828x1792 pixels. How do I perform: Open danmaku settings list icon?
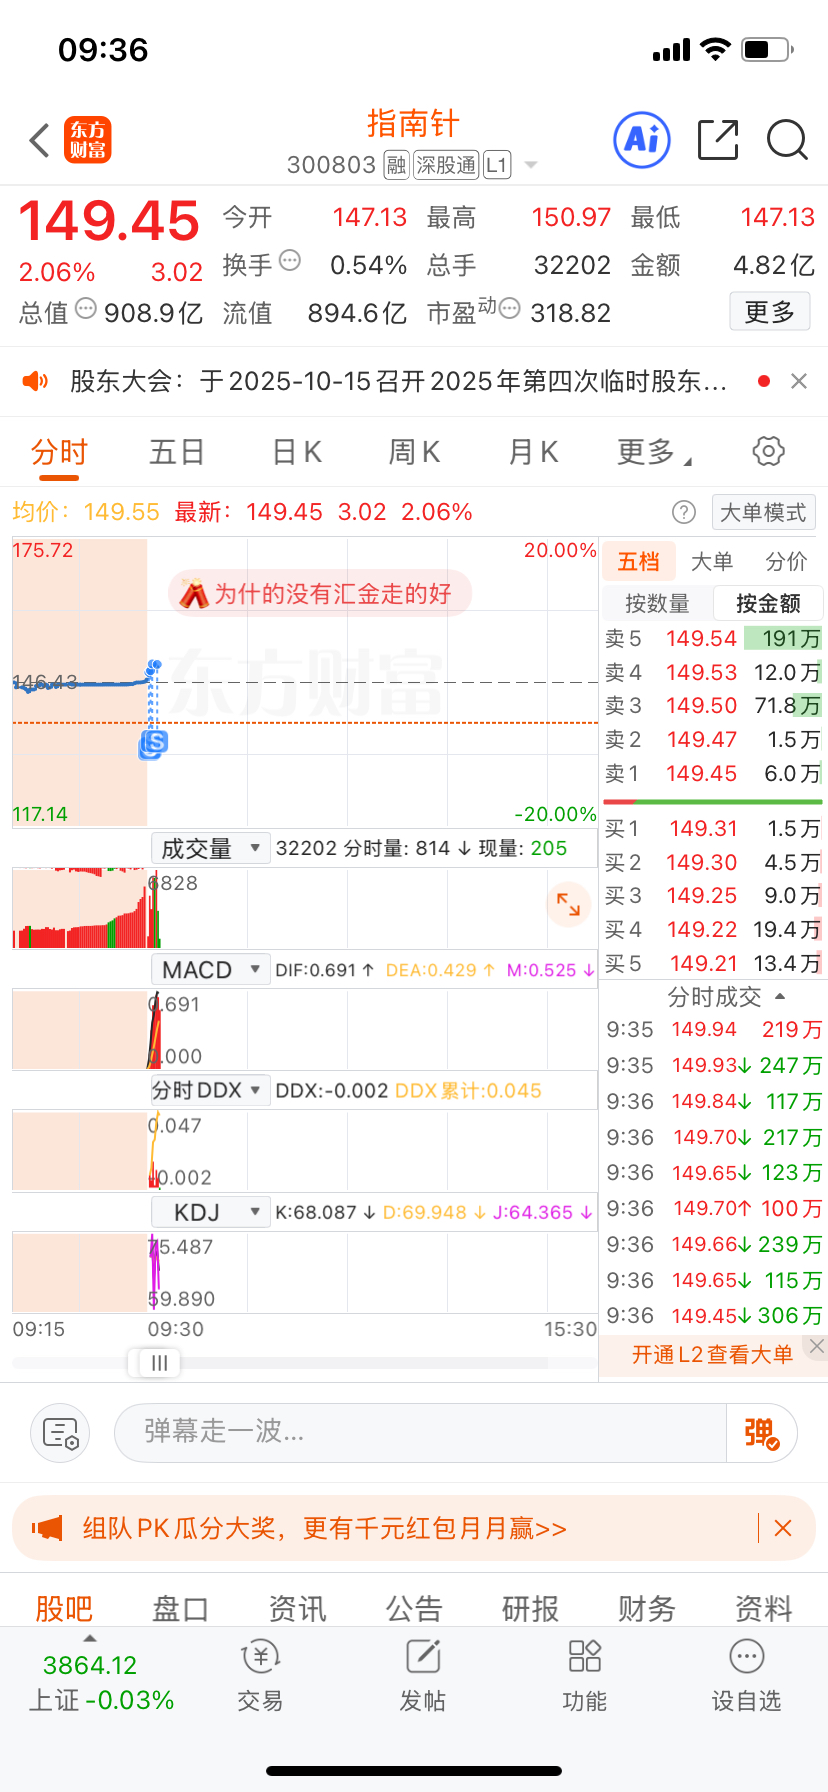click(x=60, y=1432)
